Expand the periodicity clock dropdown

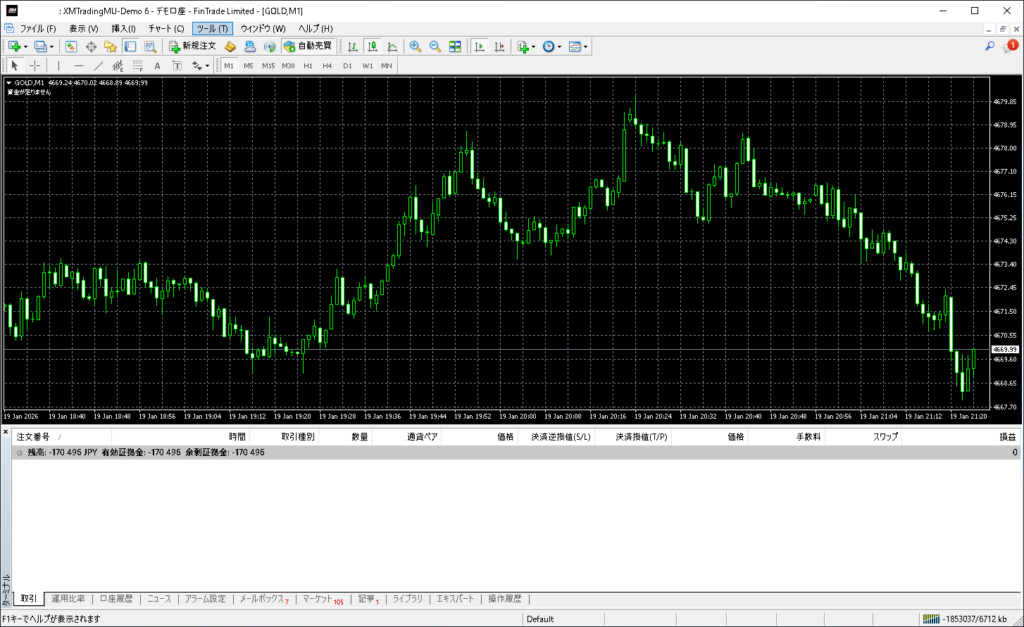click(x=560, y=46)
